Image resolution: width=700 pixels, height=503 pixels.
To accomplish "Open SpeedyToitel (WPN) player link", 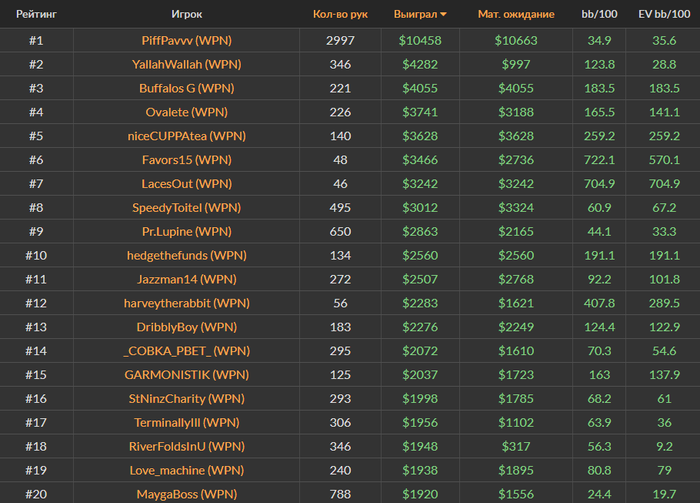I will 187,208.
